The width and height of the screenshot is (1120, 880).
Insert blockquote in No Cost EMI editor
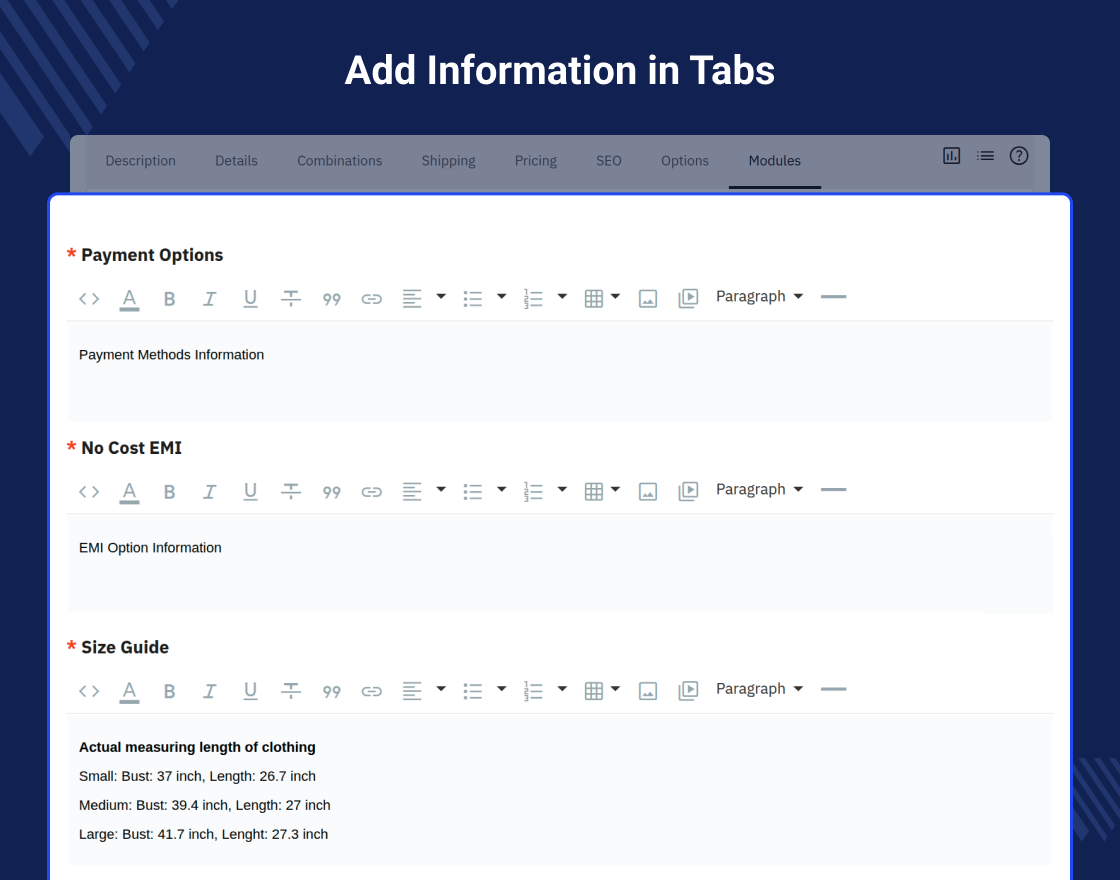click(331, 492)
